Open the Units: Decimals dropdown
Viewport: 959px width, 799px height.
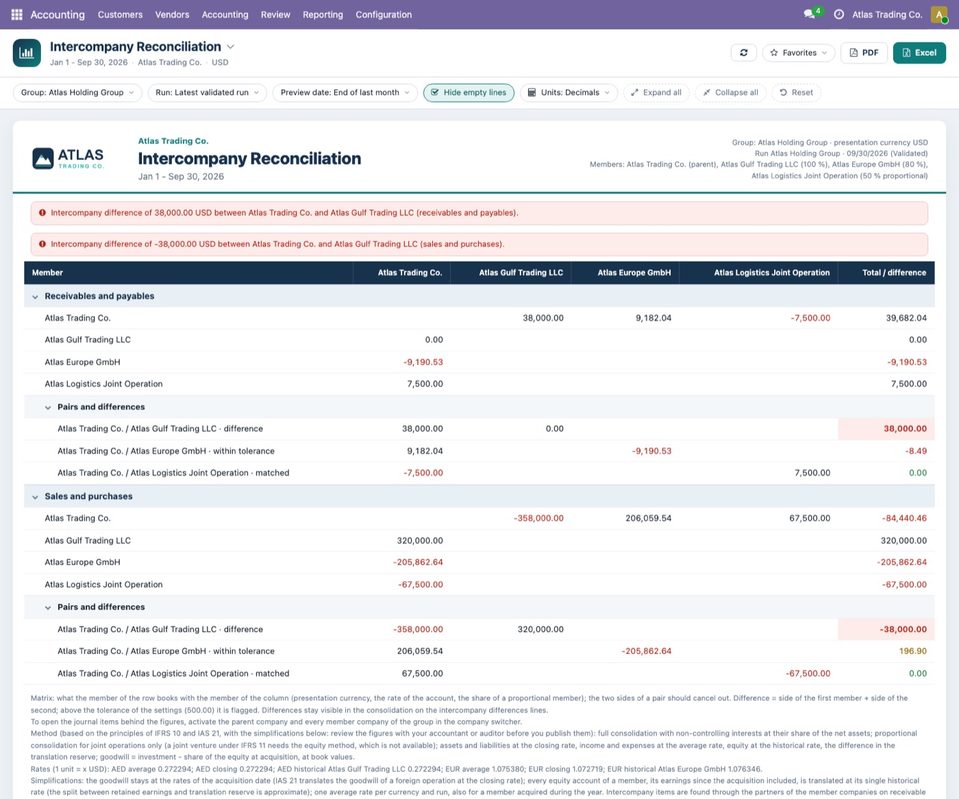[x=569, y=92]
